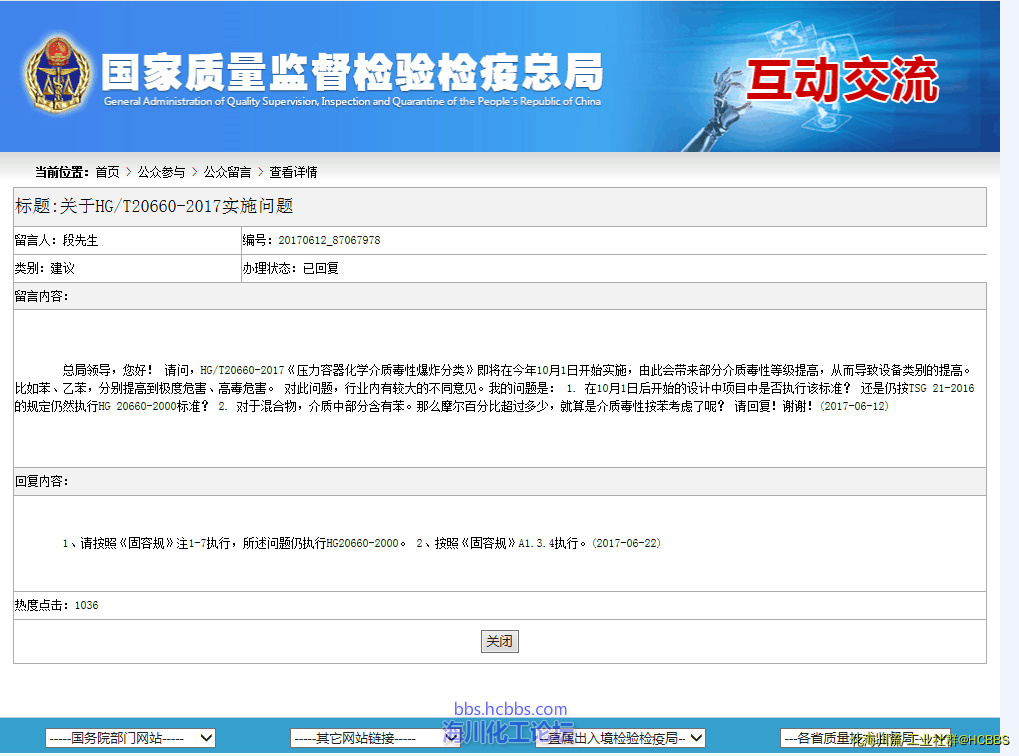
Task: Click the 热度点击 1036 counter
Action: pyautogui.click(x=57, y=605)
